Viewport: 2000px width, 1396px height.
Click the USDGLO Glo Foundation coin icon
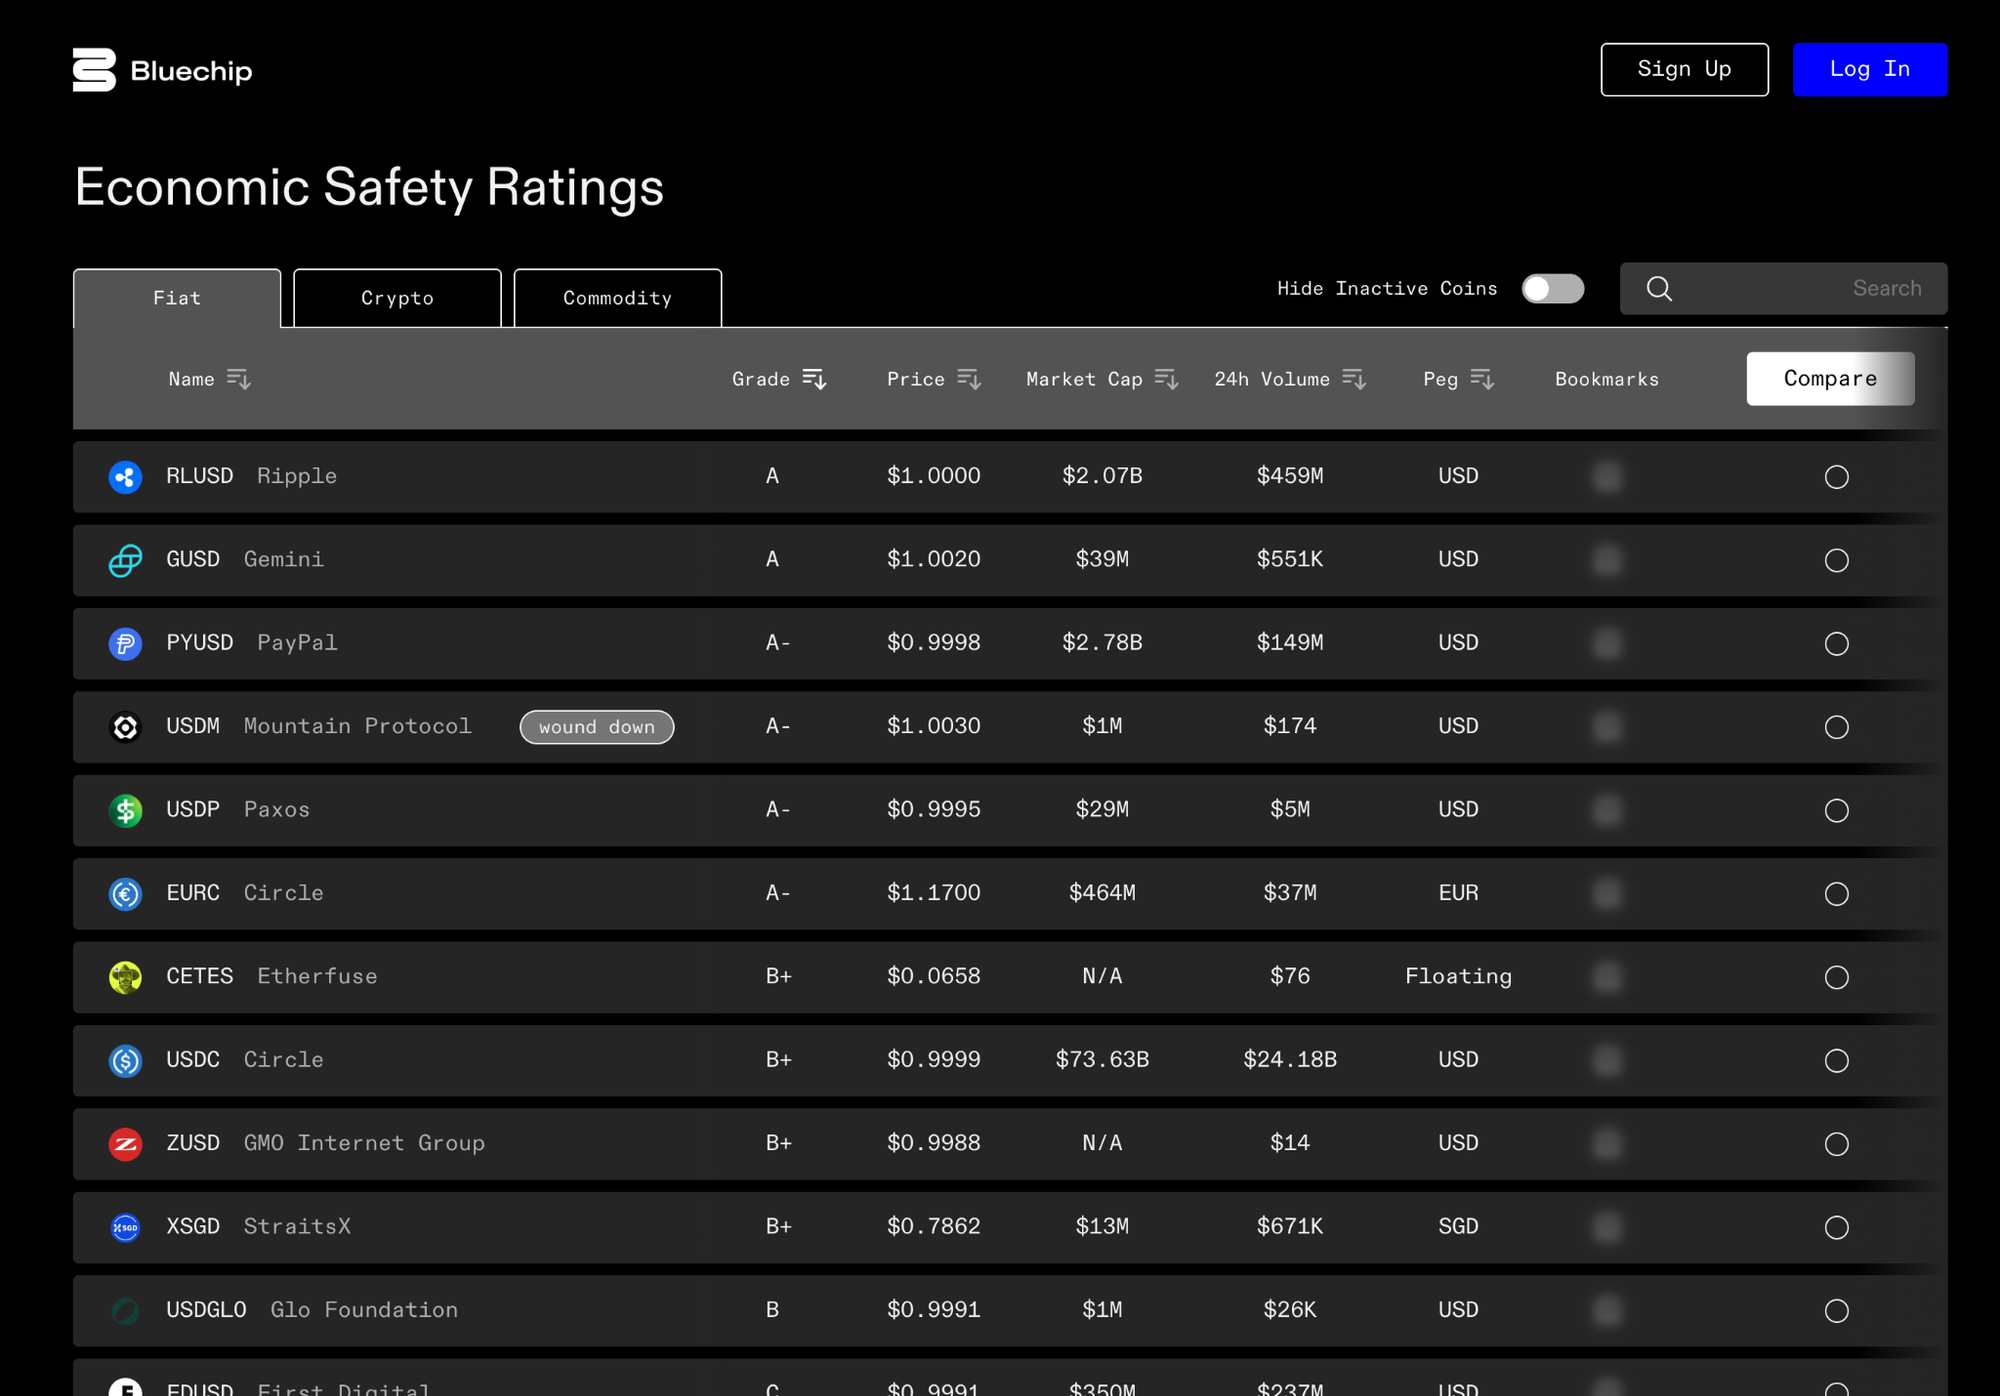pos(125,1310)
